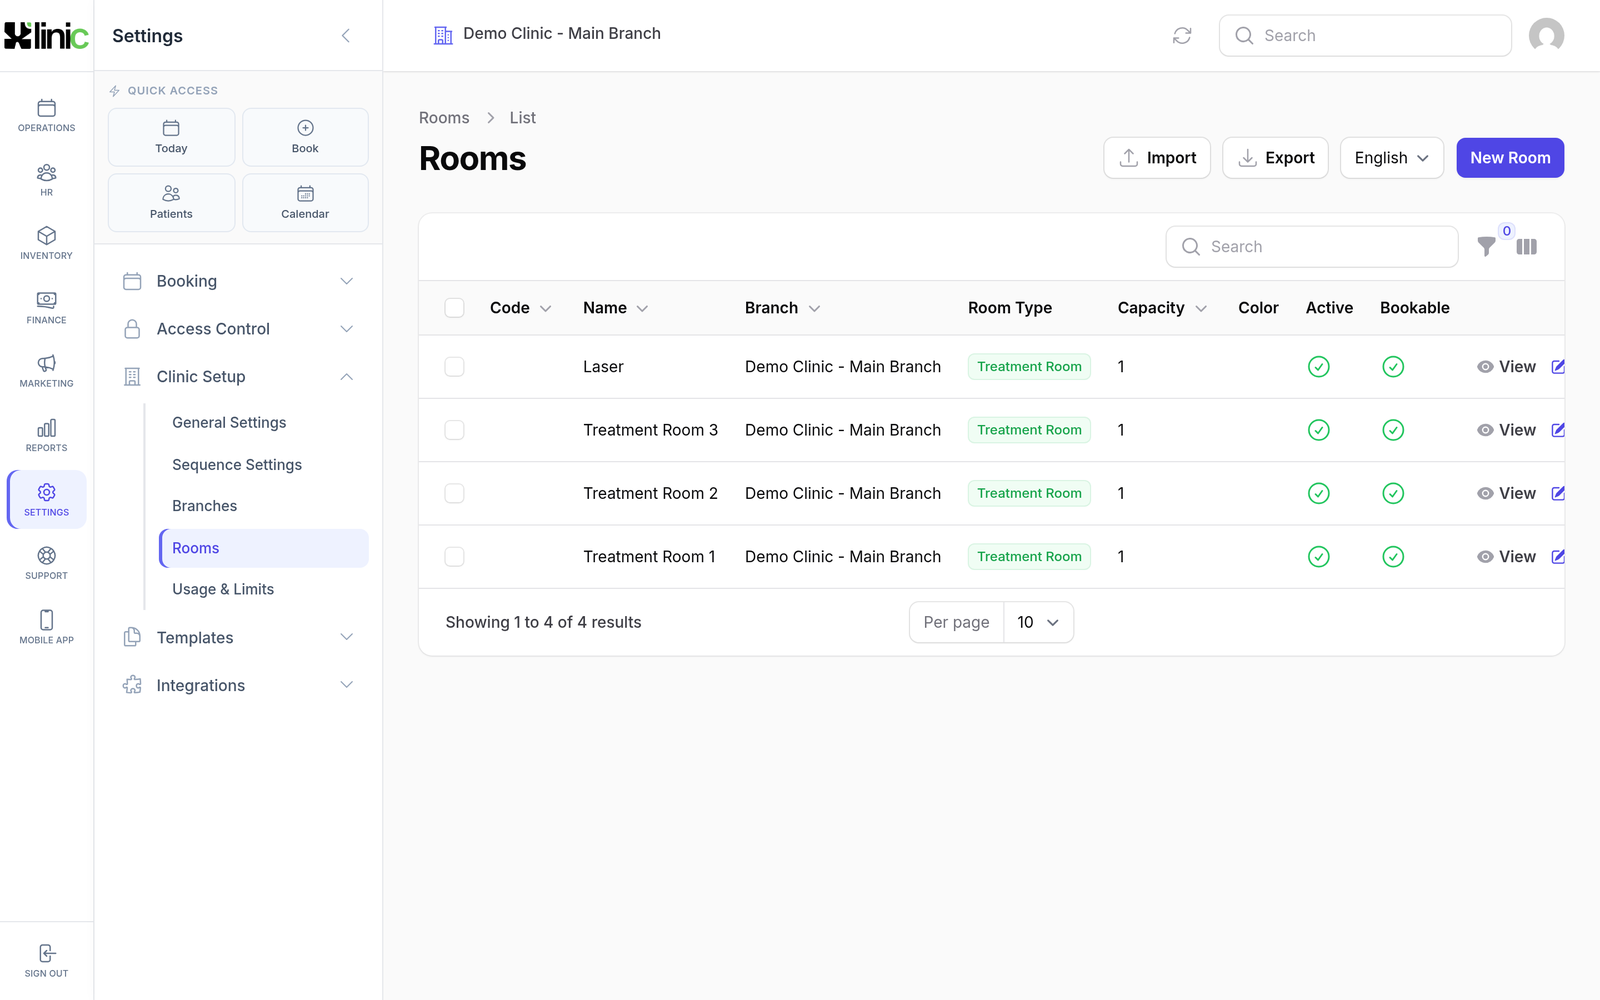Edit Treatment Room 2 via pencil icon
The height and width of the screenshot is (1000, 1600).
tap(1558, 493)
